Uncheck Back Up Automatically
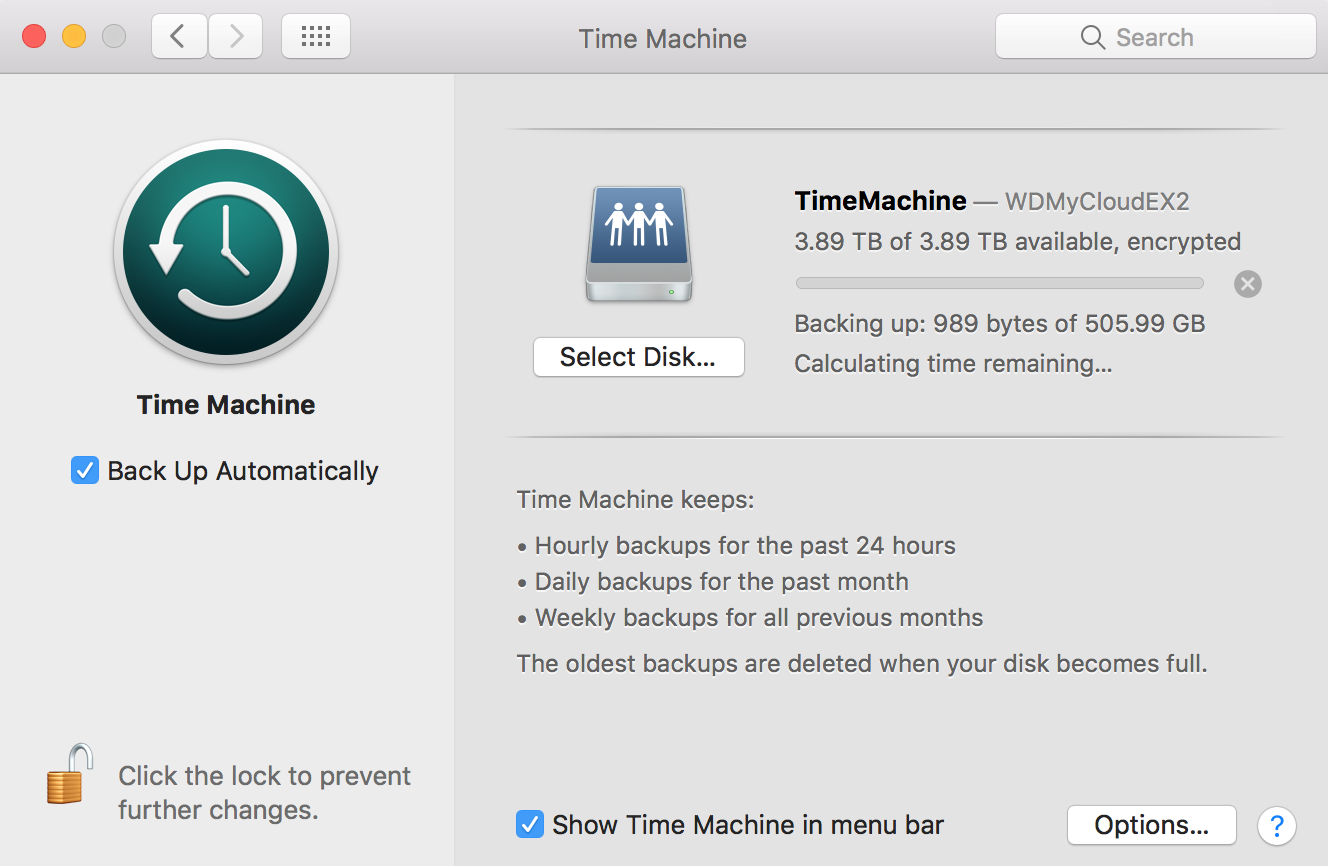Image resolution: width=1328 pixels, height=866 pixels. [85, 470]
